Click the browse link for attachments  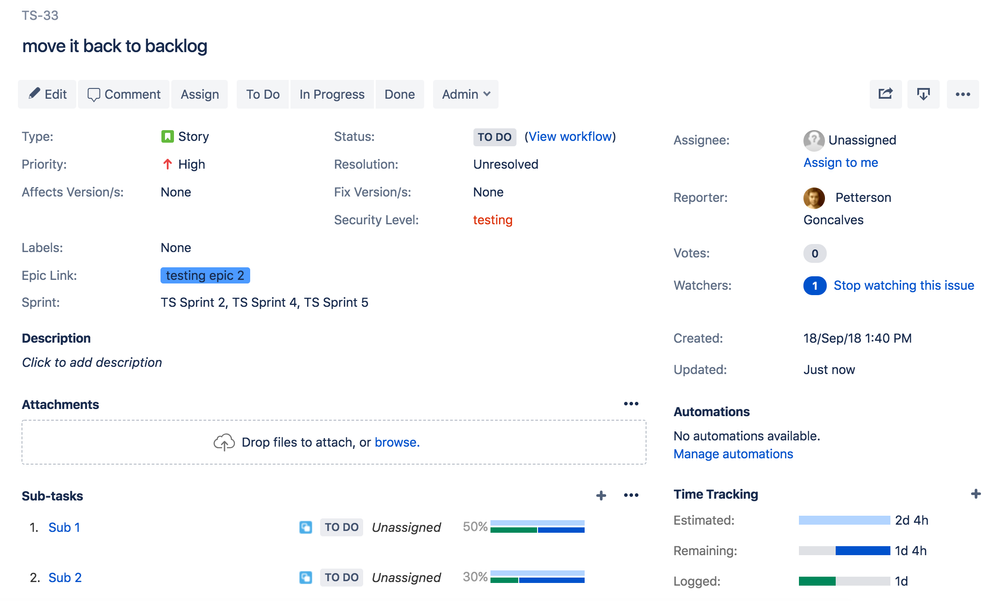click(x=397, y=442)
